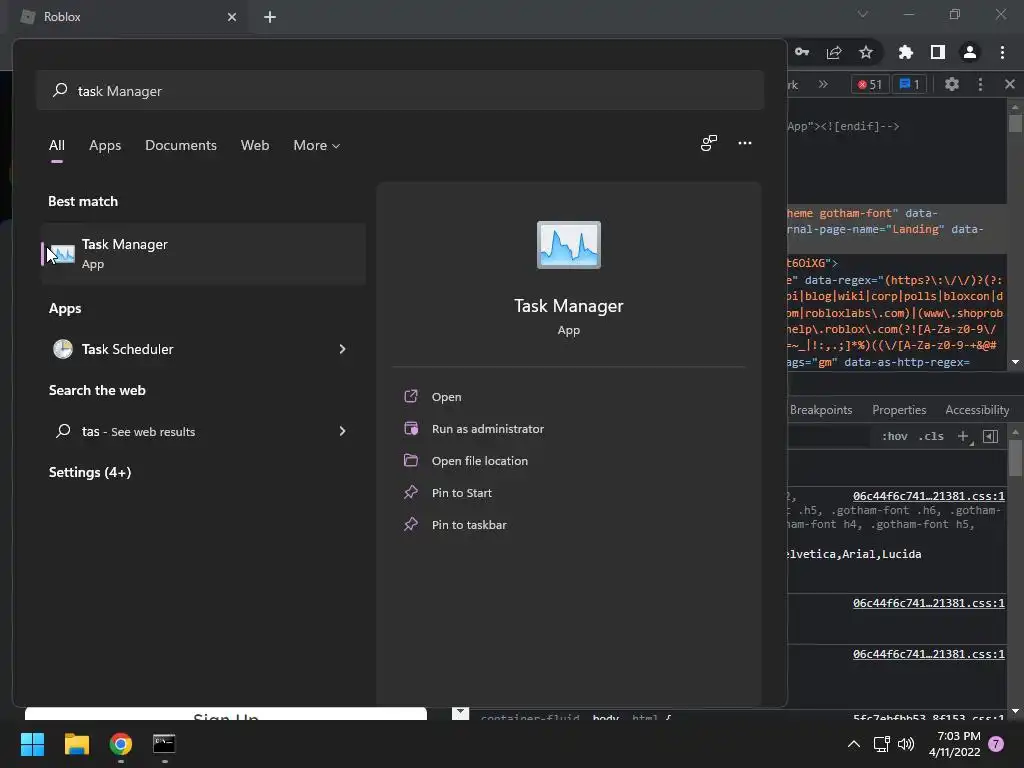Switch to DevTools Properties tab
Image resolution: width=1024 pixels, height=768 pixels.
tap(899, 409)
